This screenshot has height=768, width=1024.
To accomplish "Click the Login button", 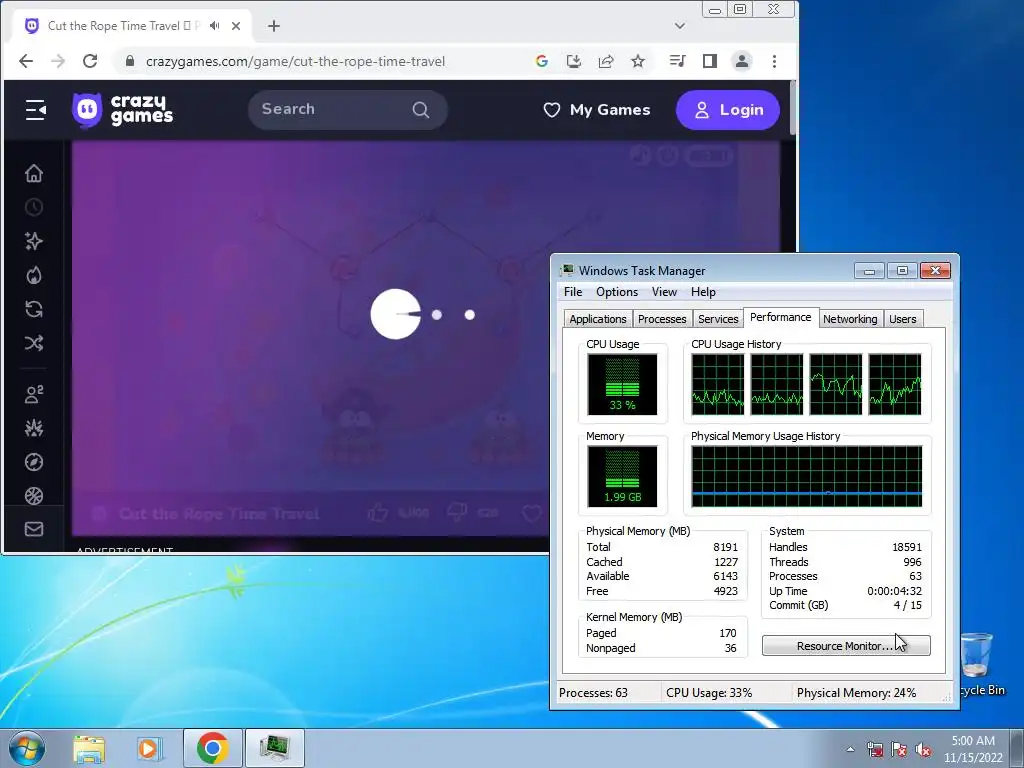I will tap(728, 110).
